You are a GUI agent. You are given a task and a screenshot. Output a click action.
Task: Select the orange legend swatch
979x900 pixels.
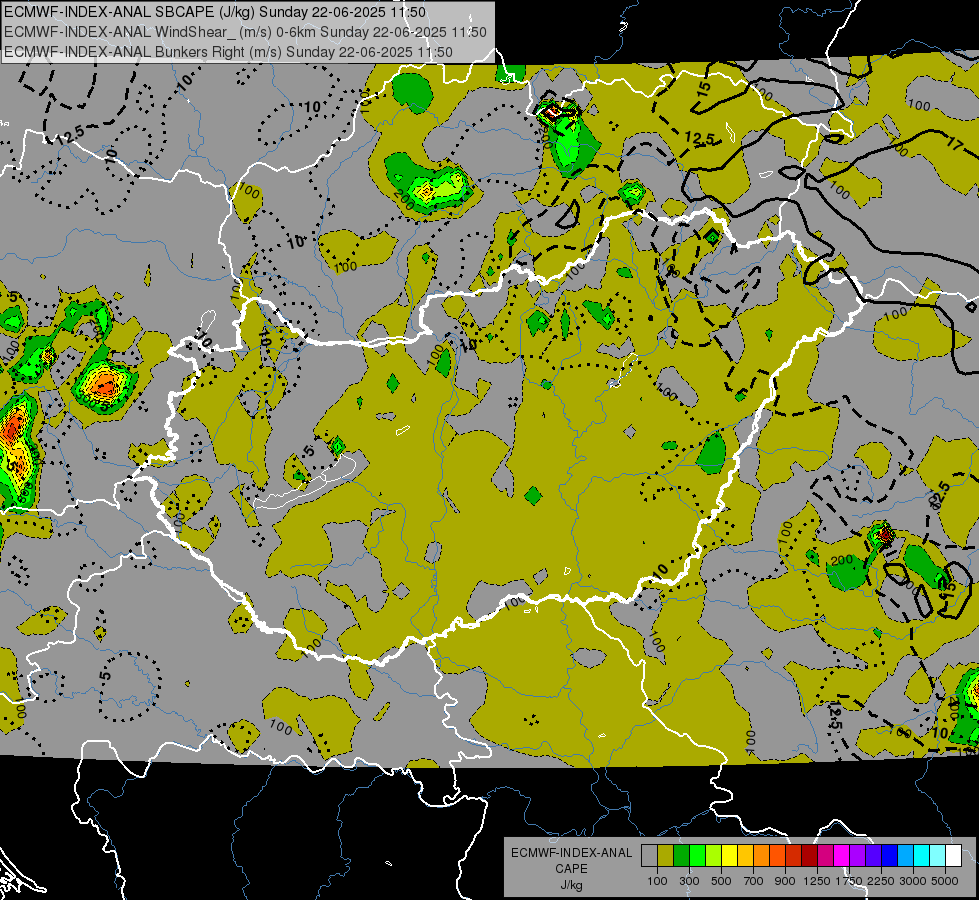762,856
